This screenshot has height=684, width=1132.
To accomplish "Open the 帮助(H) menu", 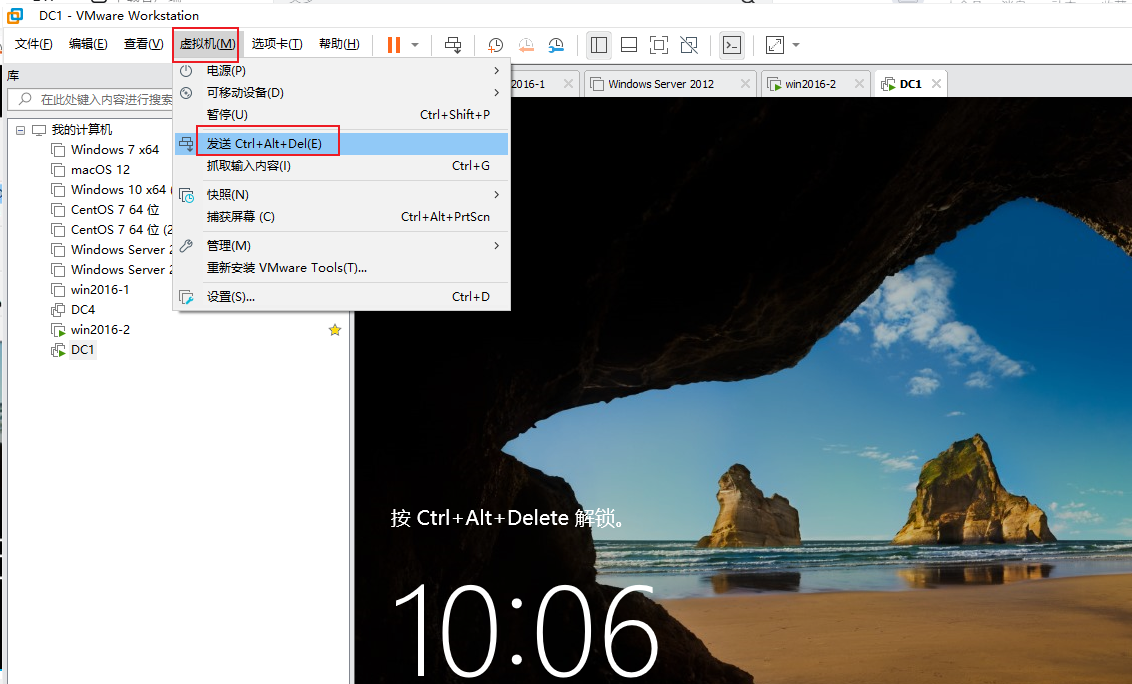I will [339, 44].
